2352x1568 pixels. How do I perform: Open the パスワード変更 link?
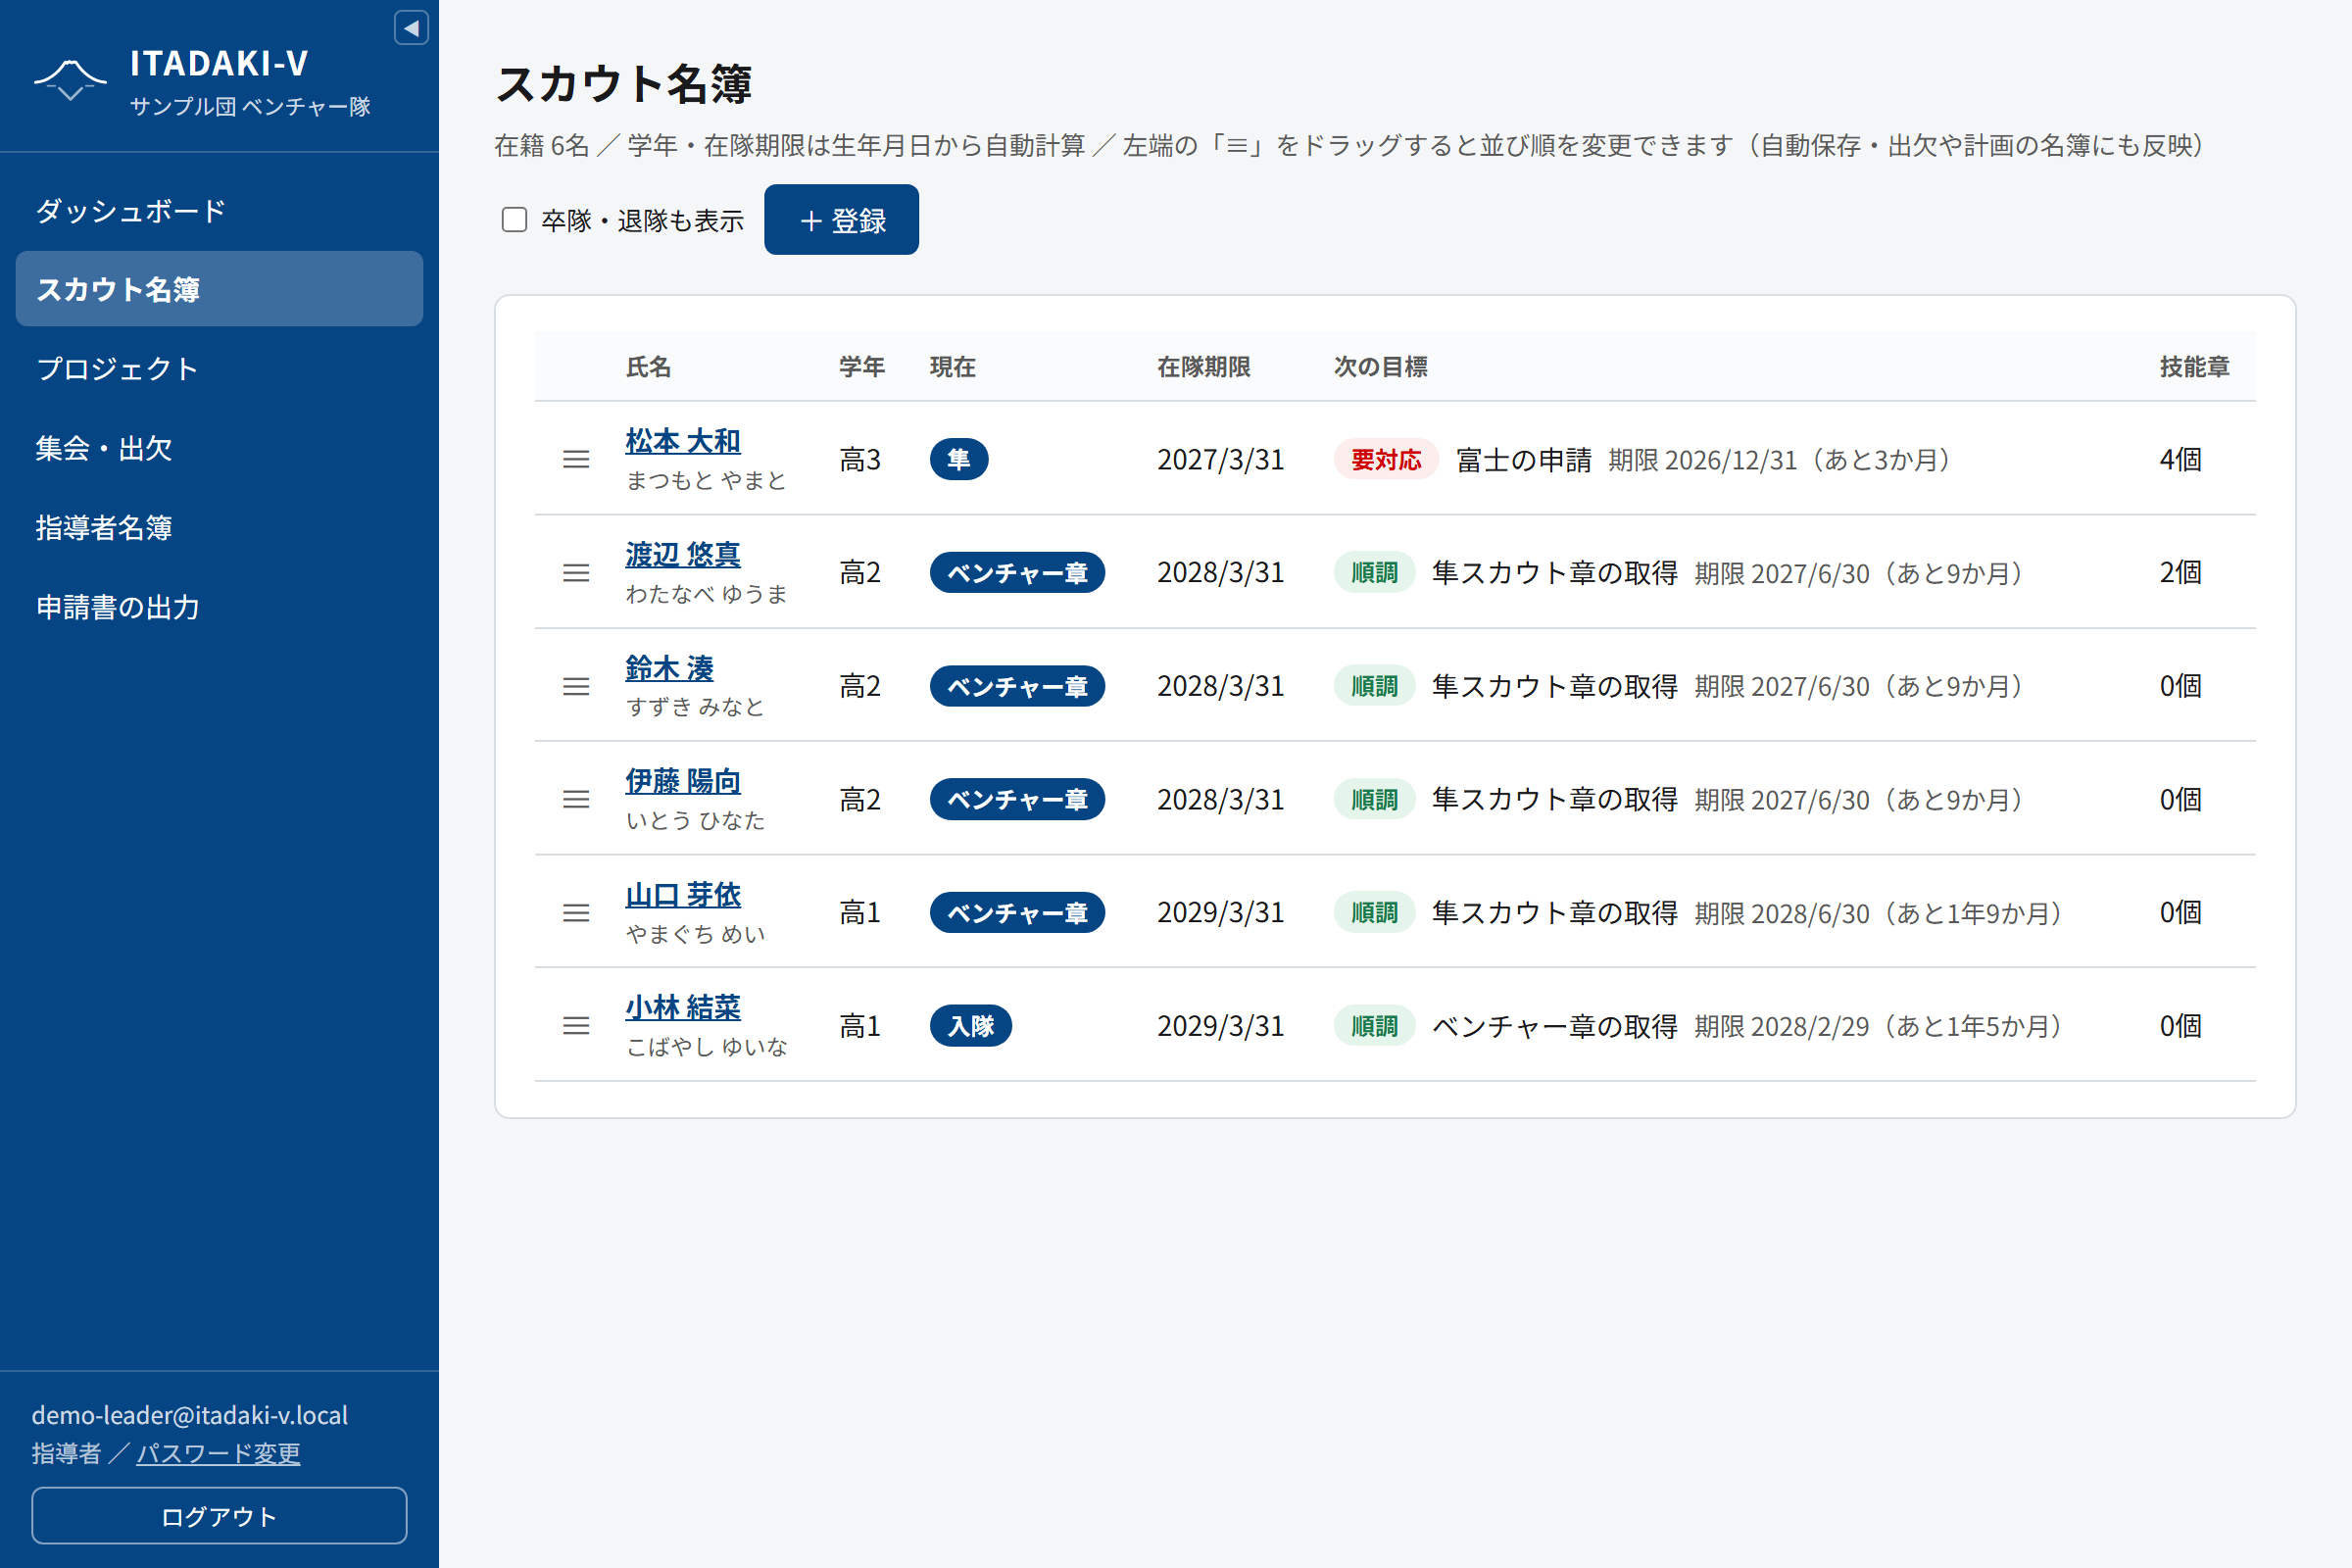coord(218,1453)
